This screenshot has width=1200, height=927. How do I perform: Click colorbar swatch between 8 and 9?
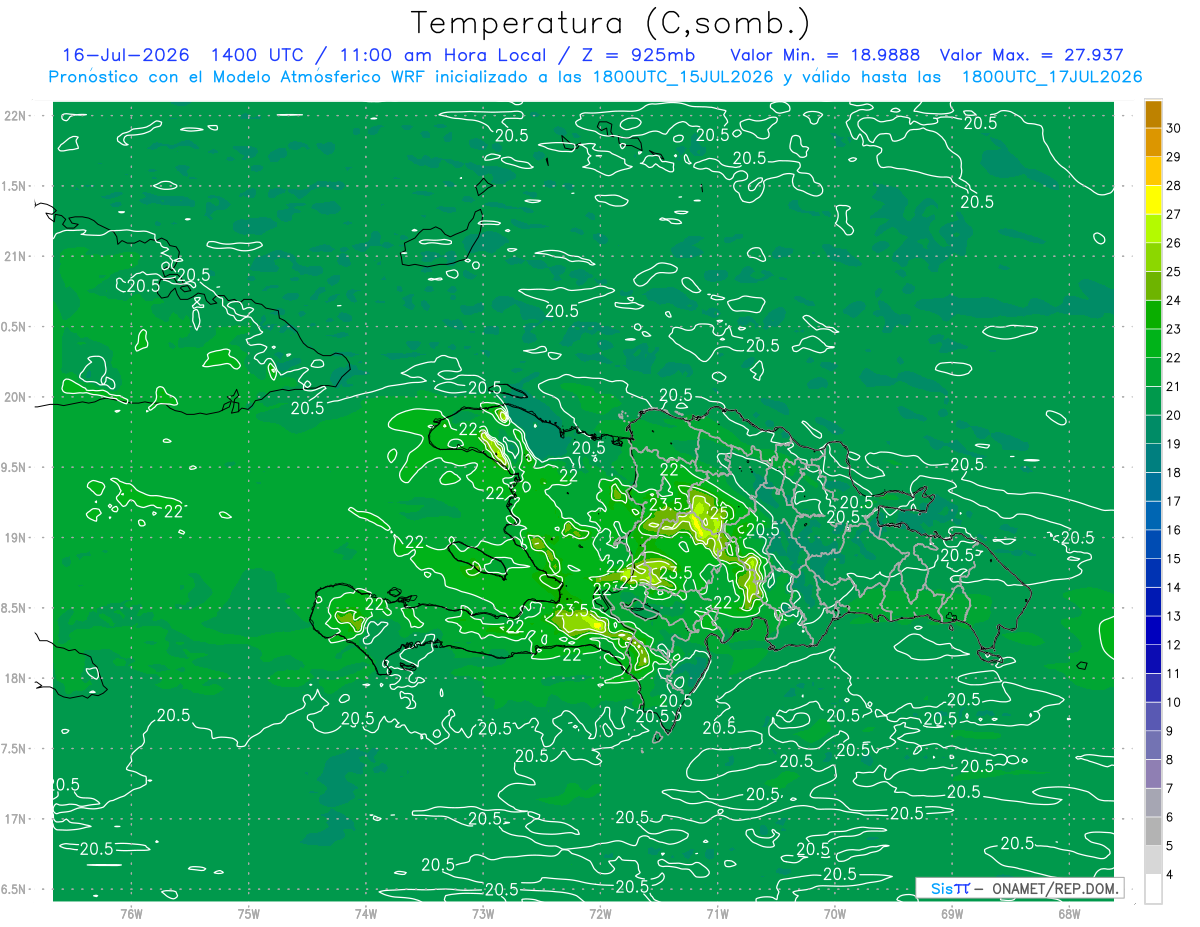coord(1153,746)
